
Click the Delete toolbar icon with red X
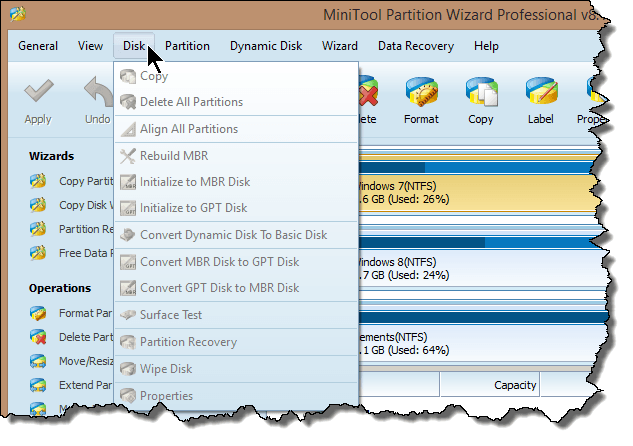[x=368, y=91]
